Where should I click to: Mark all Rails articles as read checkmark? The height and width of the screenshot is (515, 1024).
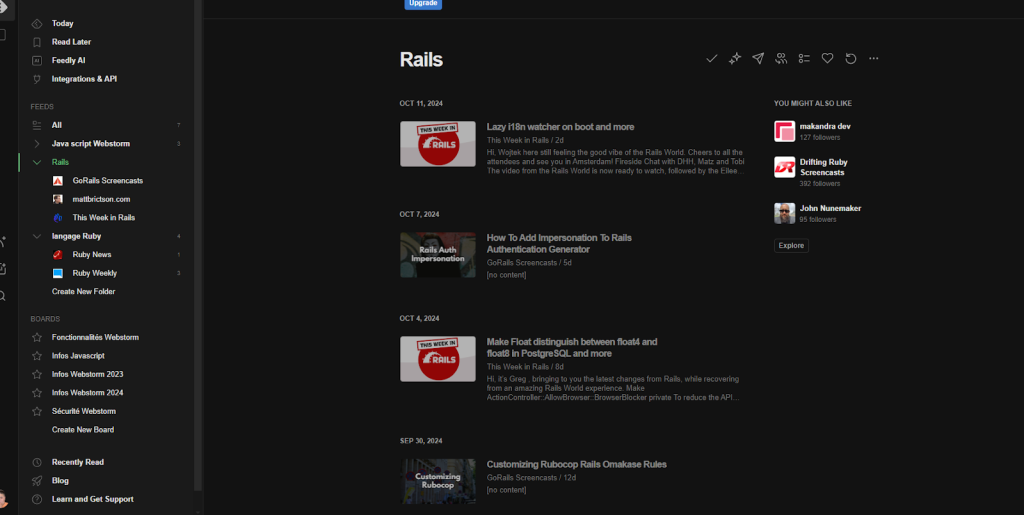[712, 59]
